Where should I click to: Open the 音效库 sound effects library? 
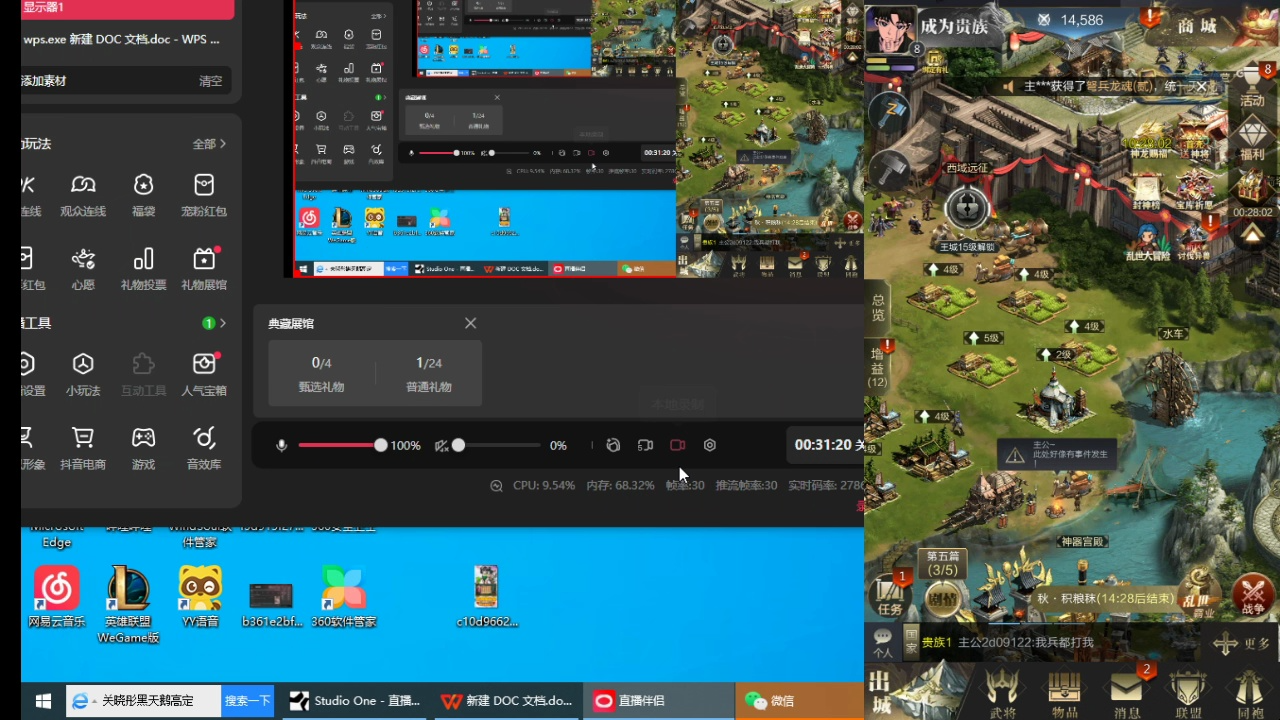pos(204,448)
